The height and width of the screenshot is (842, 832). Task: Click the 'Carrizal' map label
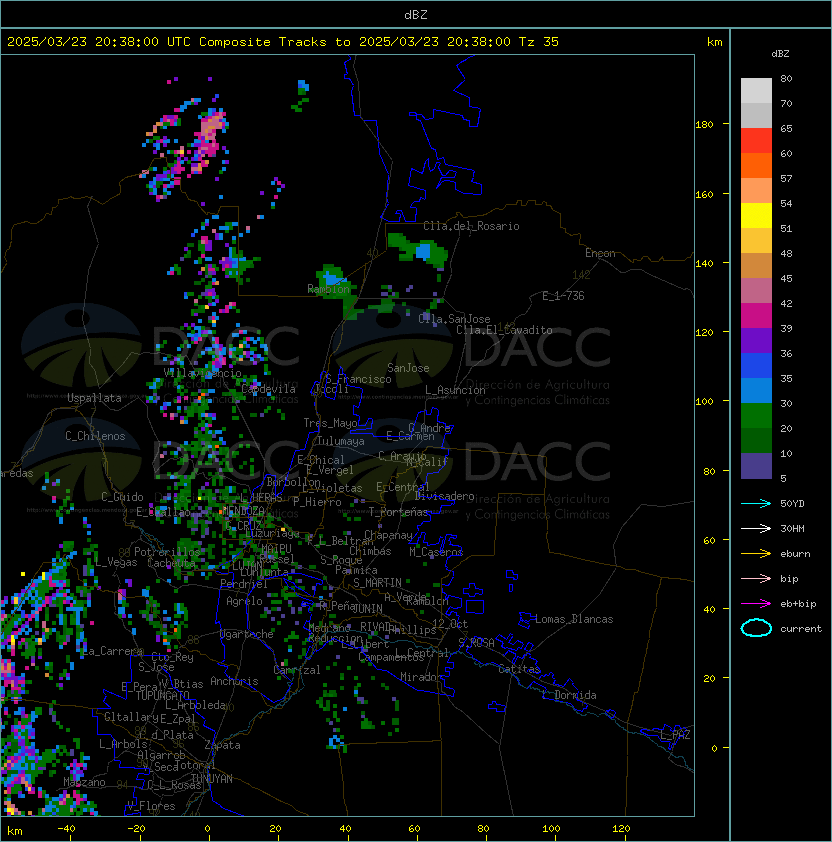[297, 670]
